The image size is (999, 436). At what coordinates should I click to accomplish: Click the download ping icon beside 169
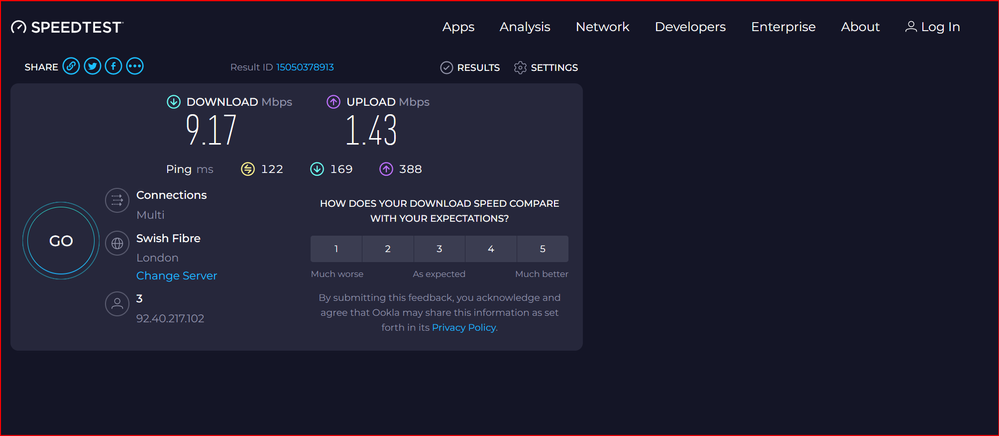pos(317,169)
